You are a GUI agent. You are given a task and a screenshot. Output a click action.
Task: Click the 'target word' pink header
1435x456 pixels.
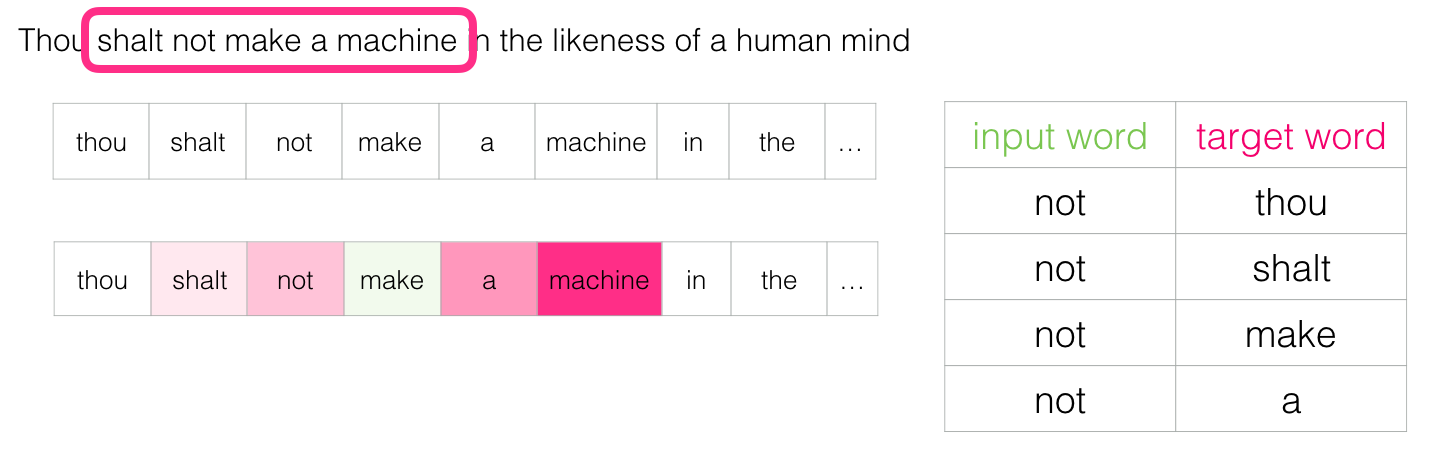[1291, 136]
